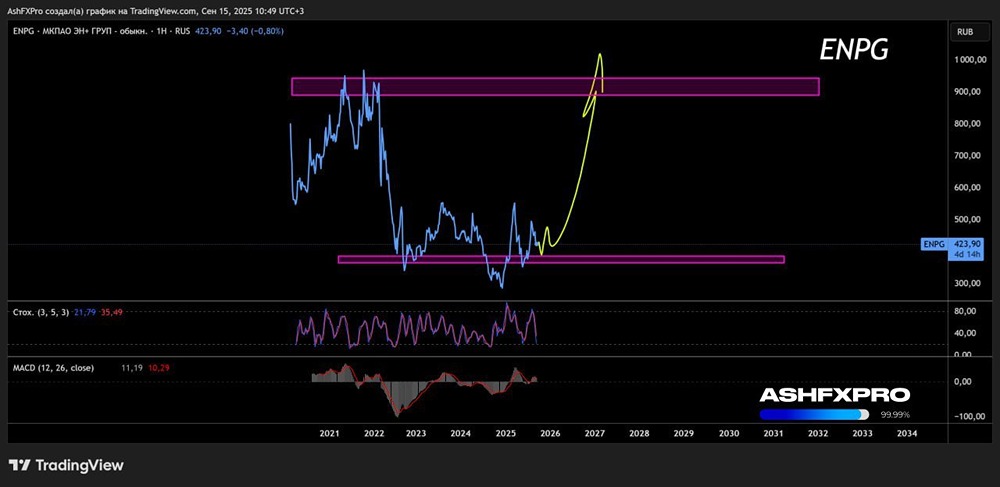Click the 2023 label on the time axis
This screenshot has width=1000, height=487.
[416, 433]
